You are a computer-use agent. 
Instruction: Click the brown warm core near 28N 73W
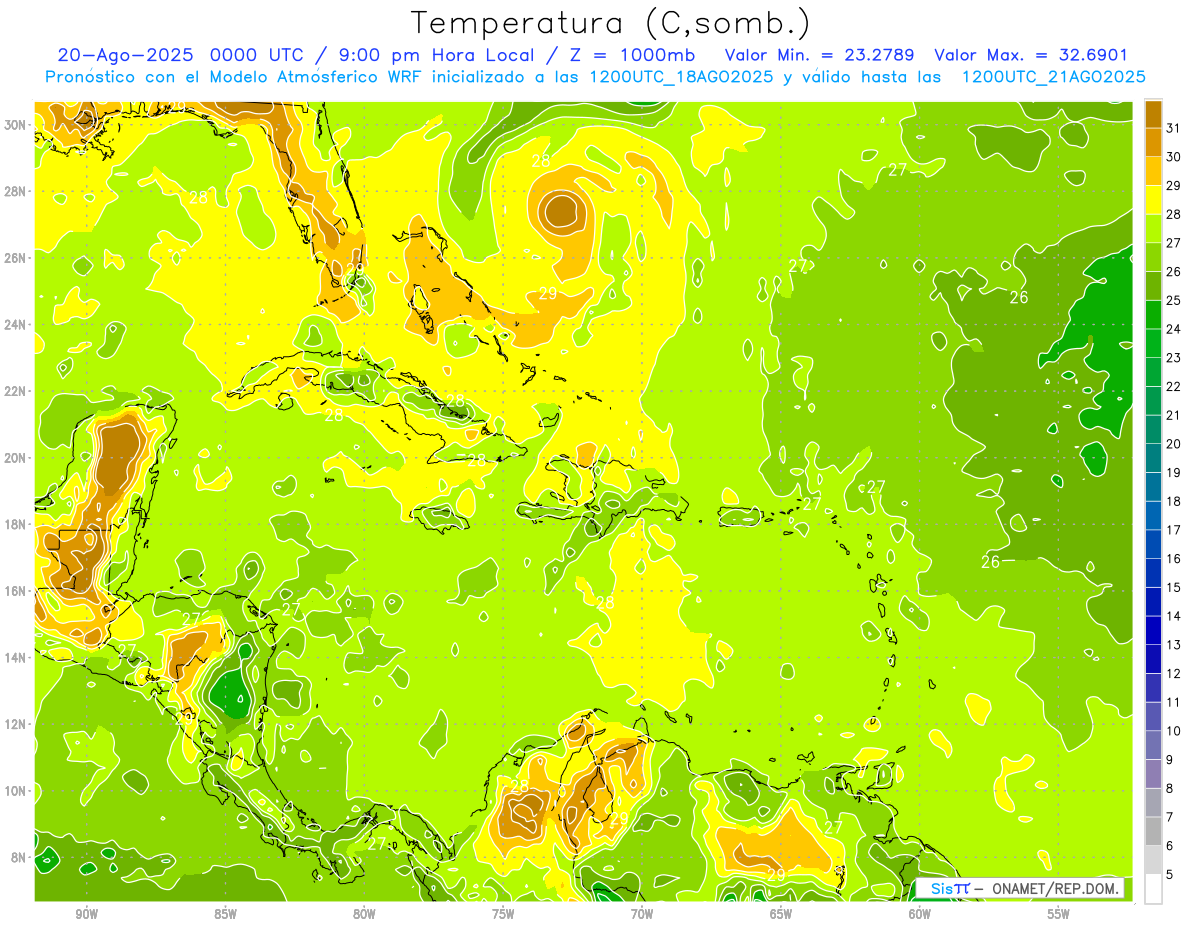tap(562, 211)
